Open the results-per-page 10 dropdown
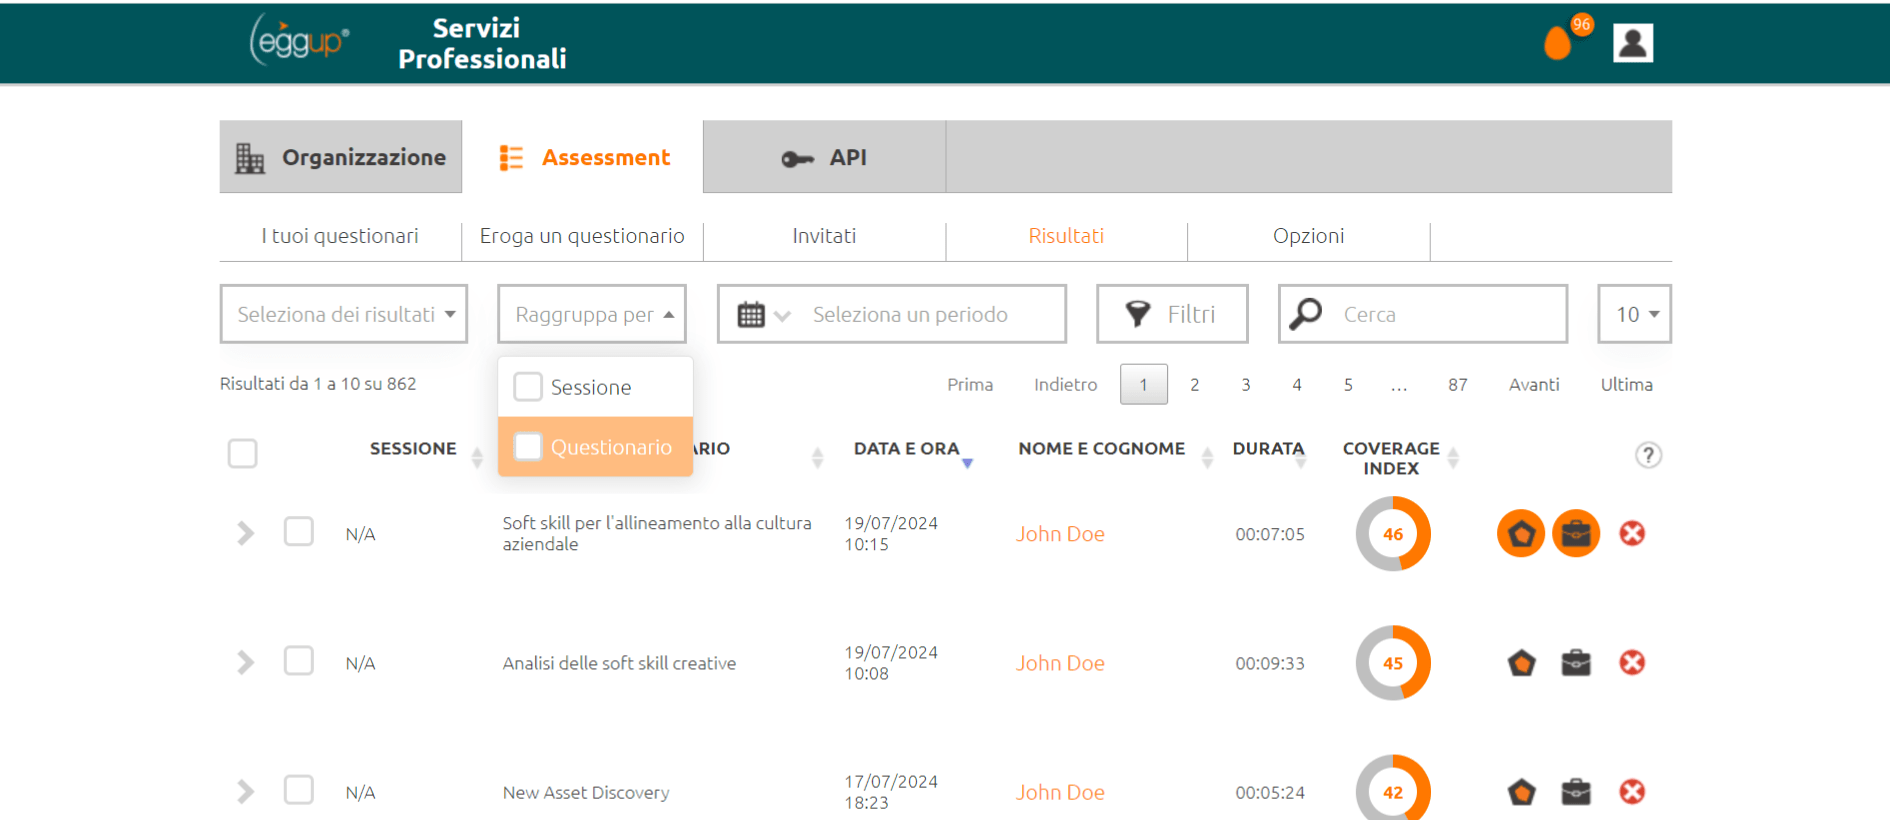1890x820 pixels. pyautogui.click(x=1634, y=314)
